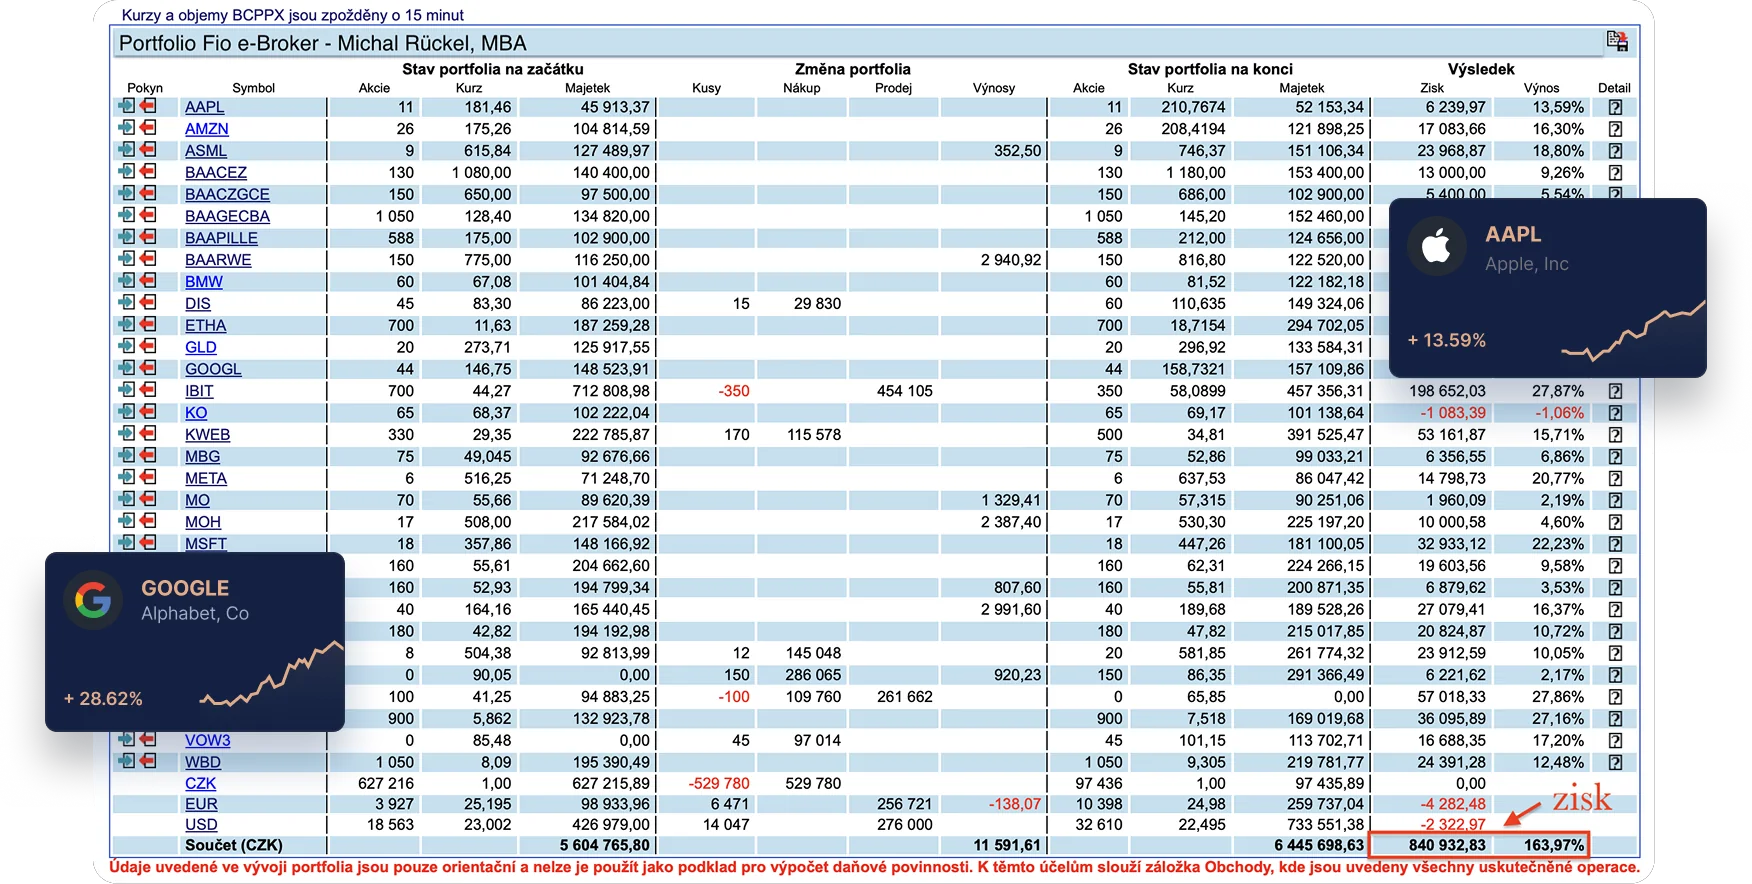Click the buy order icon for DIS
The width and height of the screenshot is (1752, 884).
127,303
